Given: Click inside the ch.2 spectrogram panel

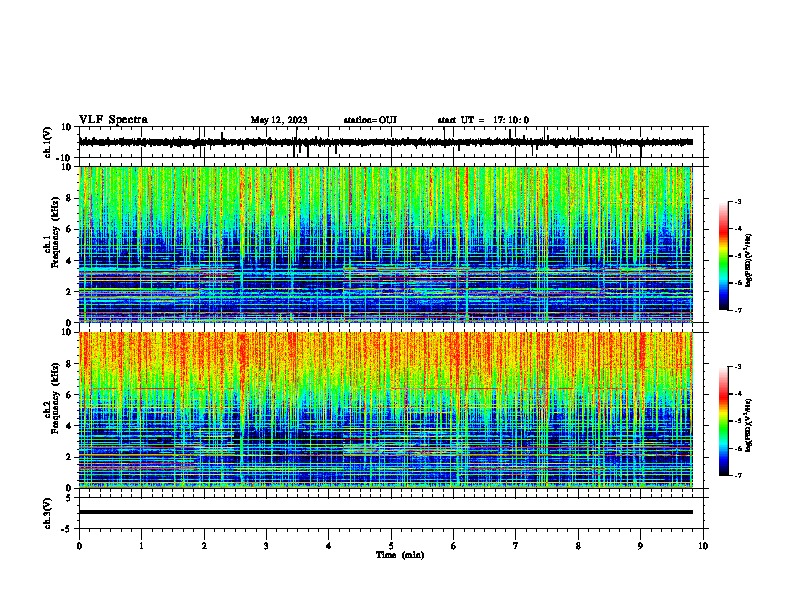Looking at the screenshot, I should 386,410.
